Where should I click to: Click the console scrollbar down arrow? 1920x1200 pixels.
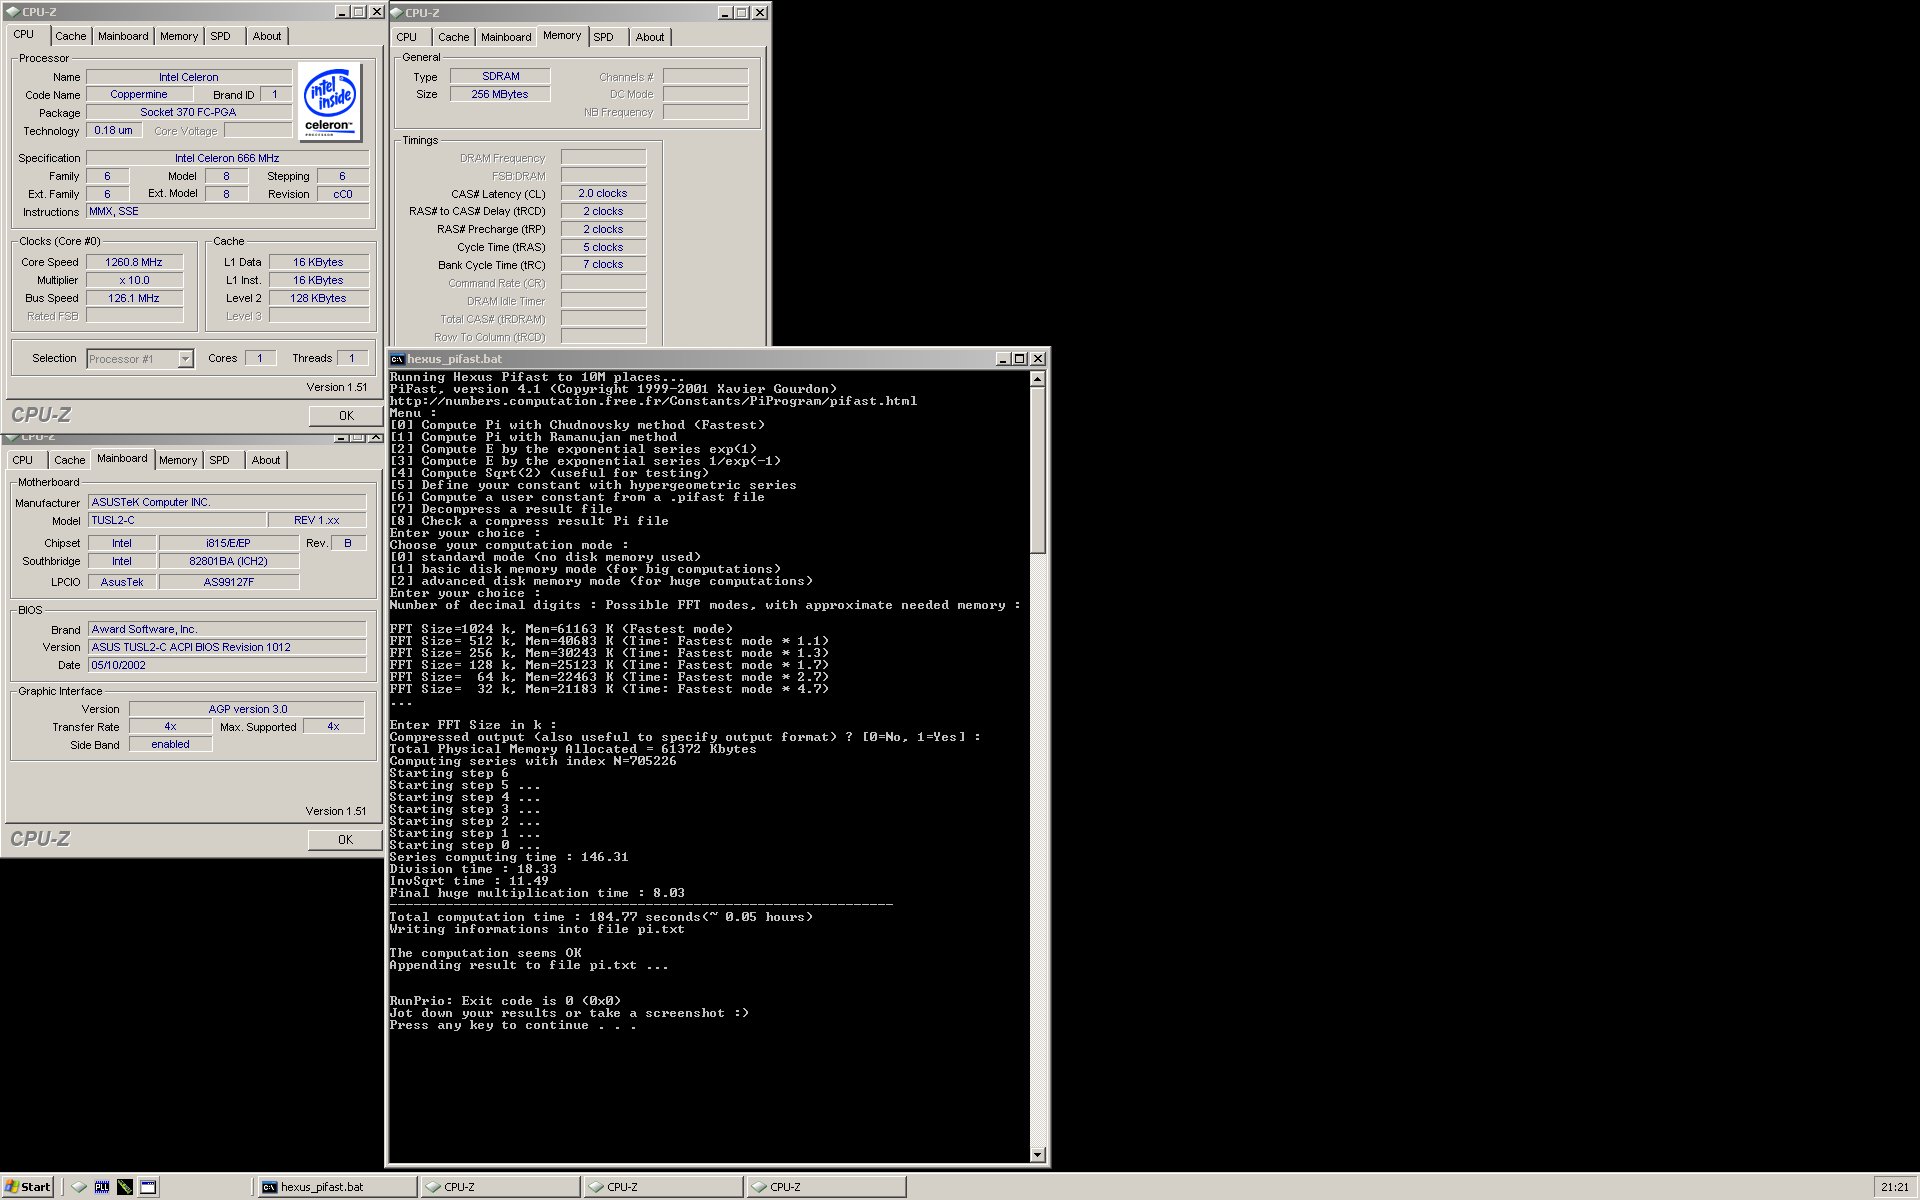1038,1155
